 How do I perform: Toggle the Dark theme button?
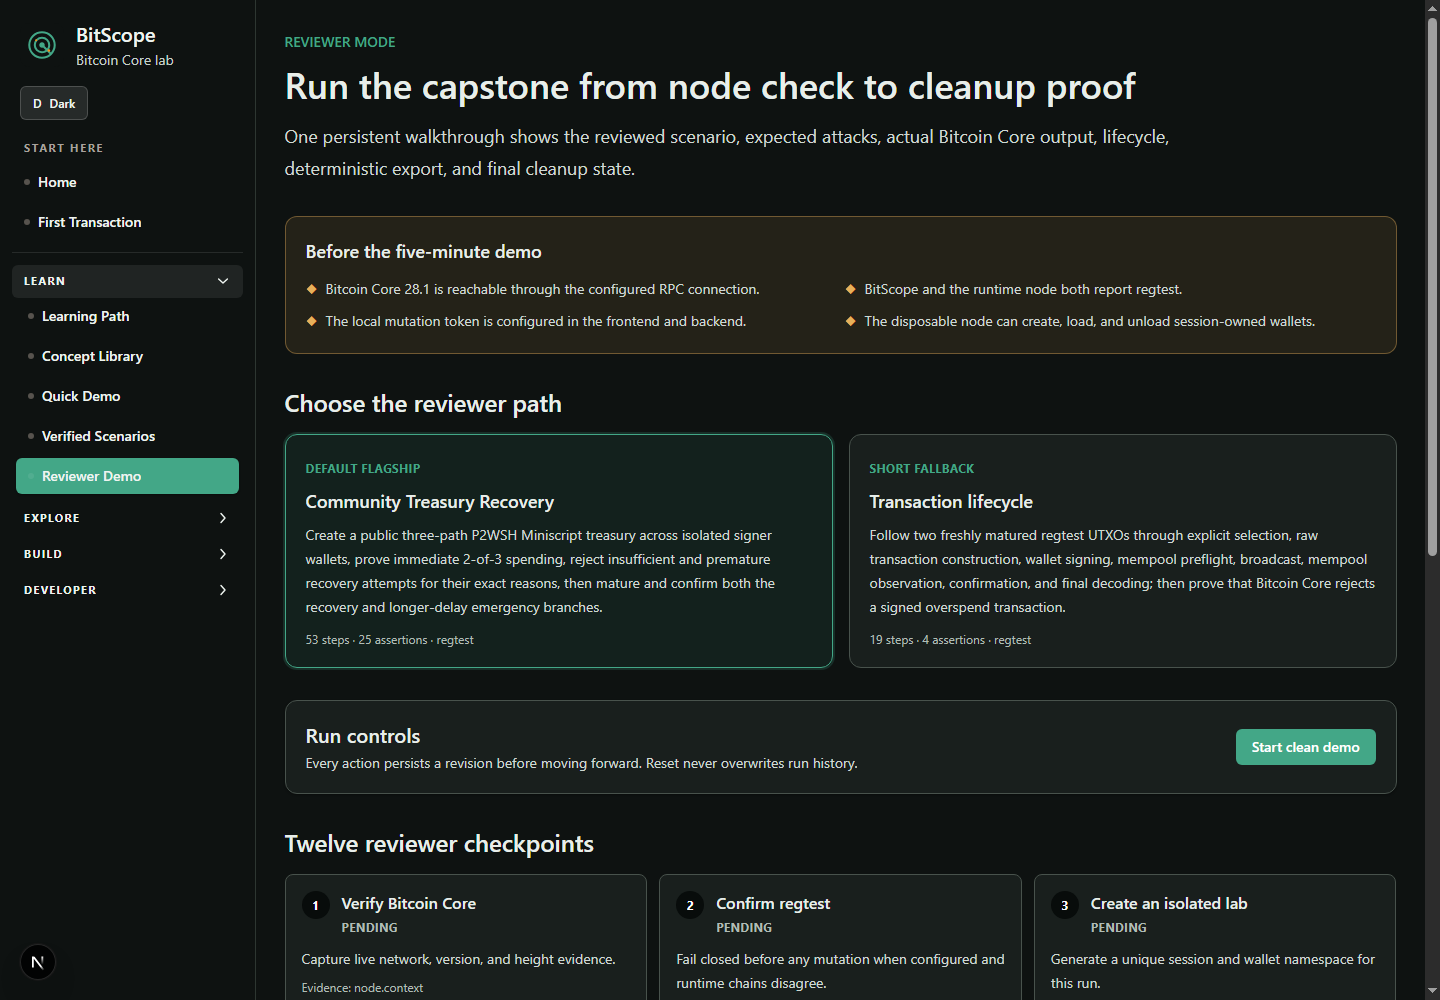pos(54,104)
